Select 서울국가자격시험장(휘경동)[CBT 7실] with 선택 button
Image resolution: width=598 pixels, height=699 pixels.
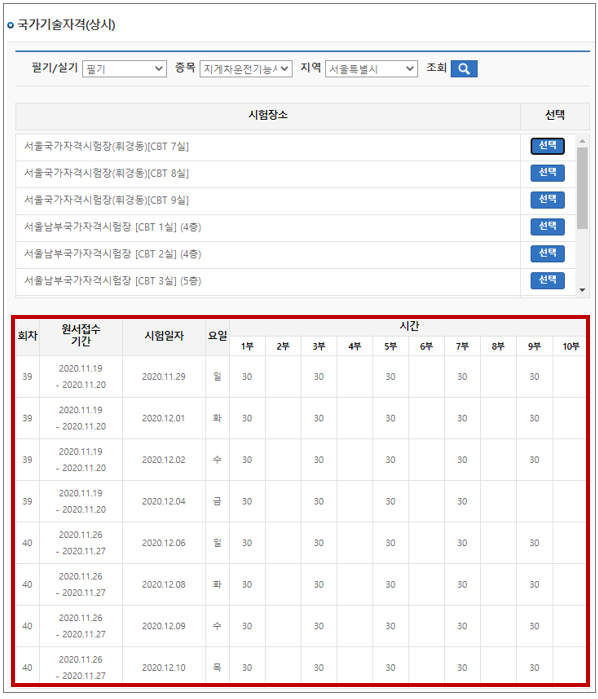[547, 146]
